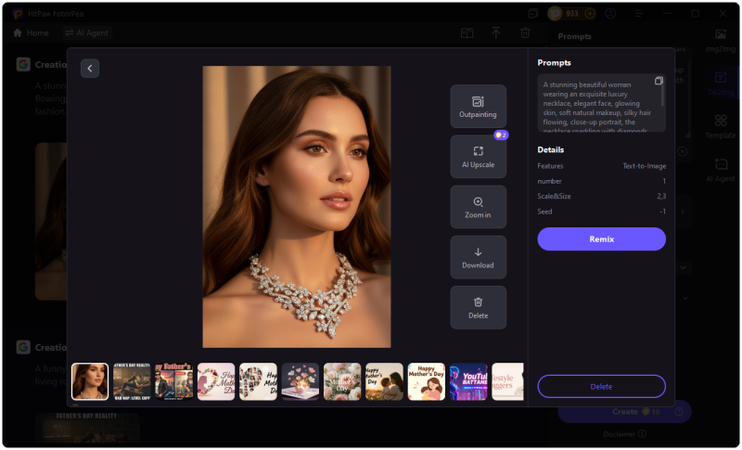Open the user account icon
Image resolution: width=742 pixels, height=450 pixels.
pyautogui.click(x=610, y=13)
